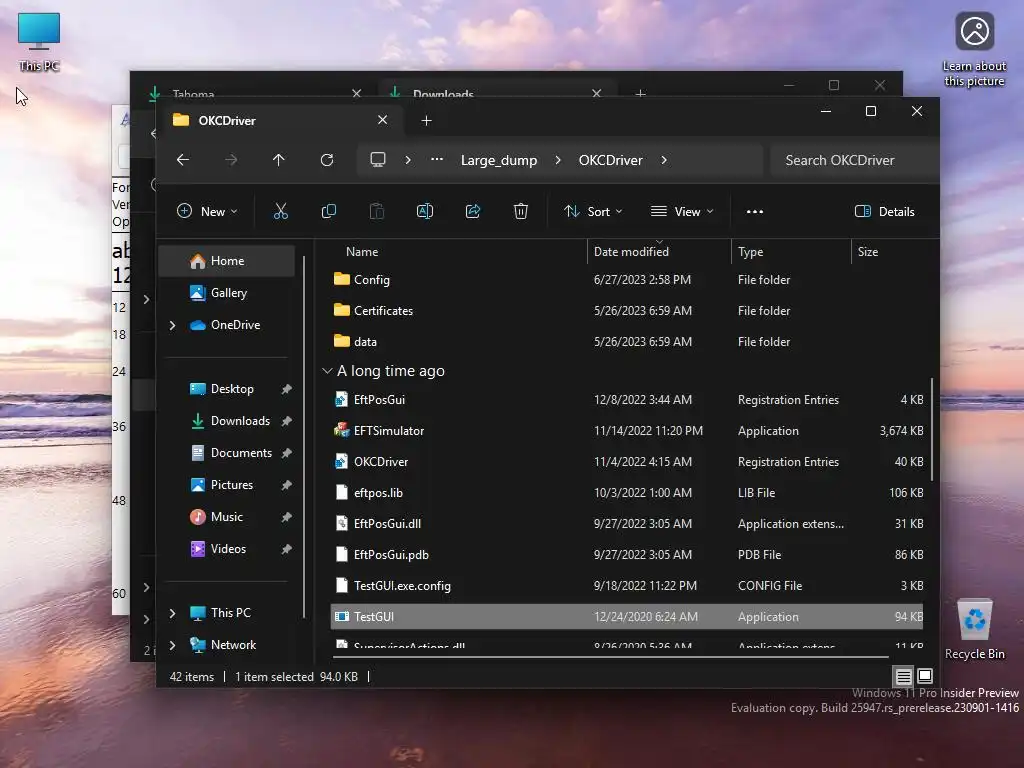1024x768 pixels.
Task: Click Learn about this picture icon
Action: point(974,50)
